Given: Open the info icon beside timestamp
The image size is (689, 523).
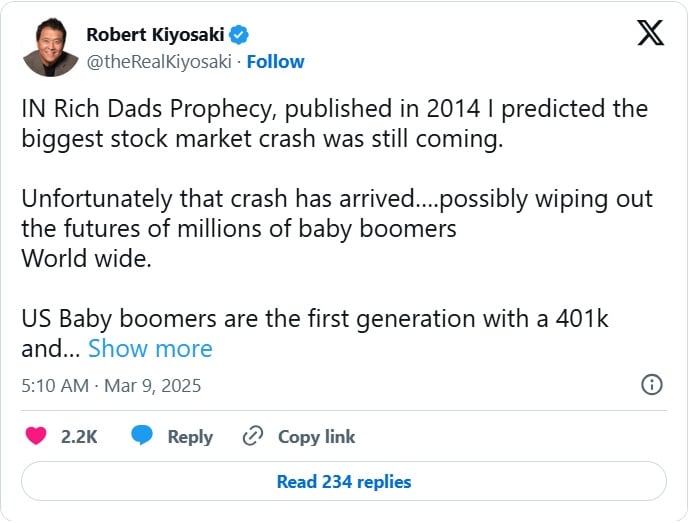Looking at the screenshot, I should [651, 384].
